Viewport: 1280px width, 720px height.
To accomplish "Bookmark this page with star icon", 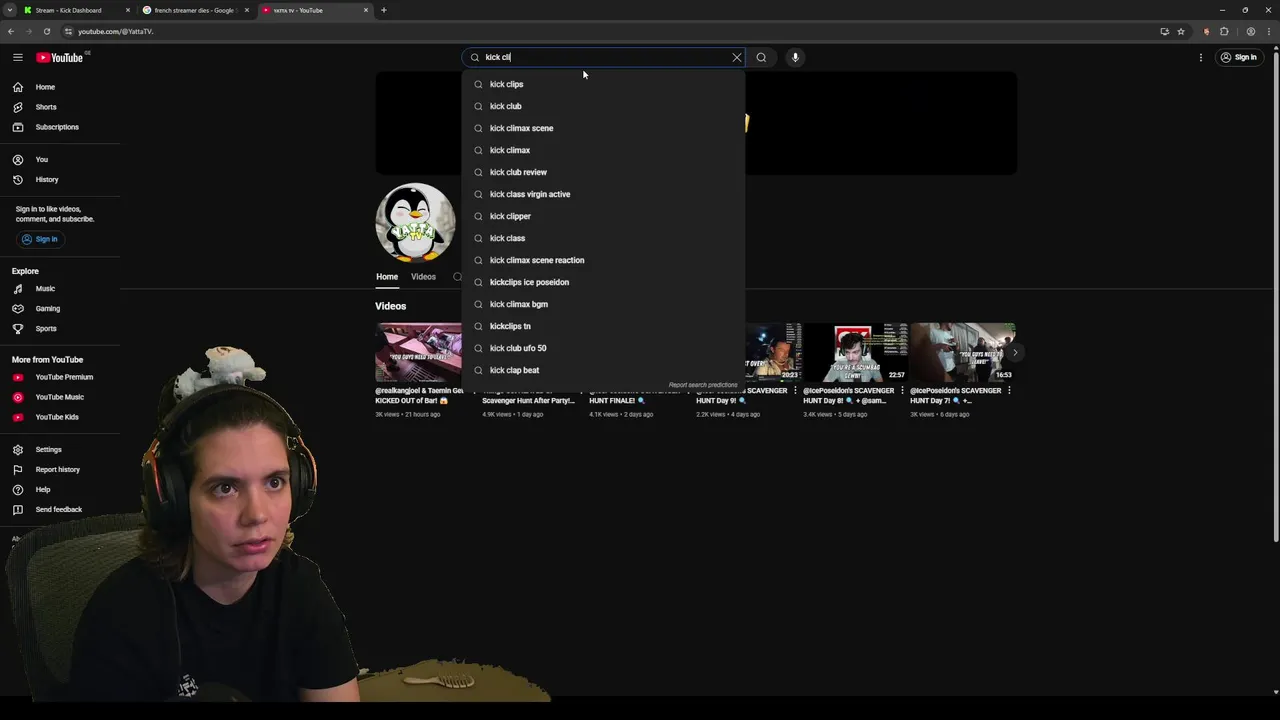I will tap(1181, 31).
